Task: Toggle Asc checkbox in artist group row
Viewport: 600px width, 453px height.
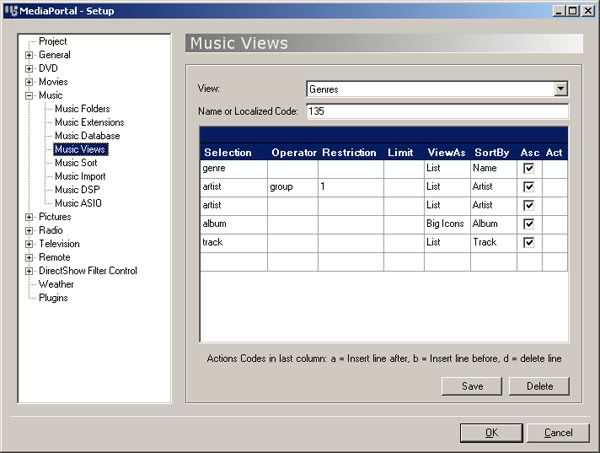Action: pos(528,187)
